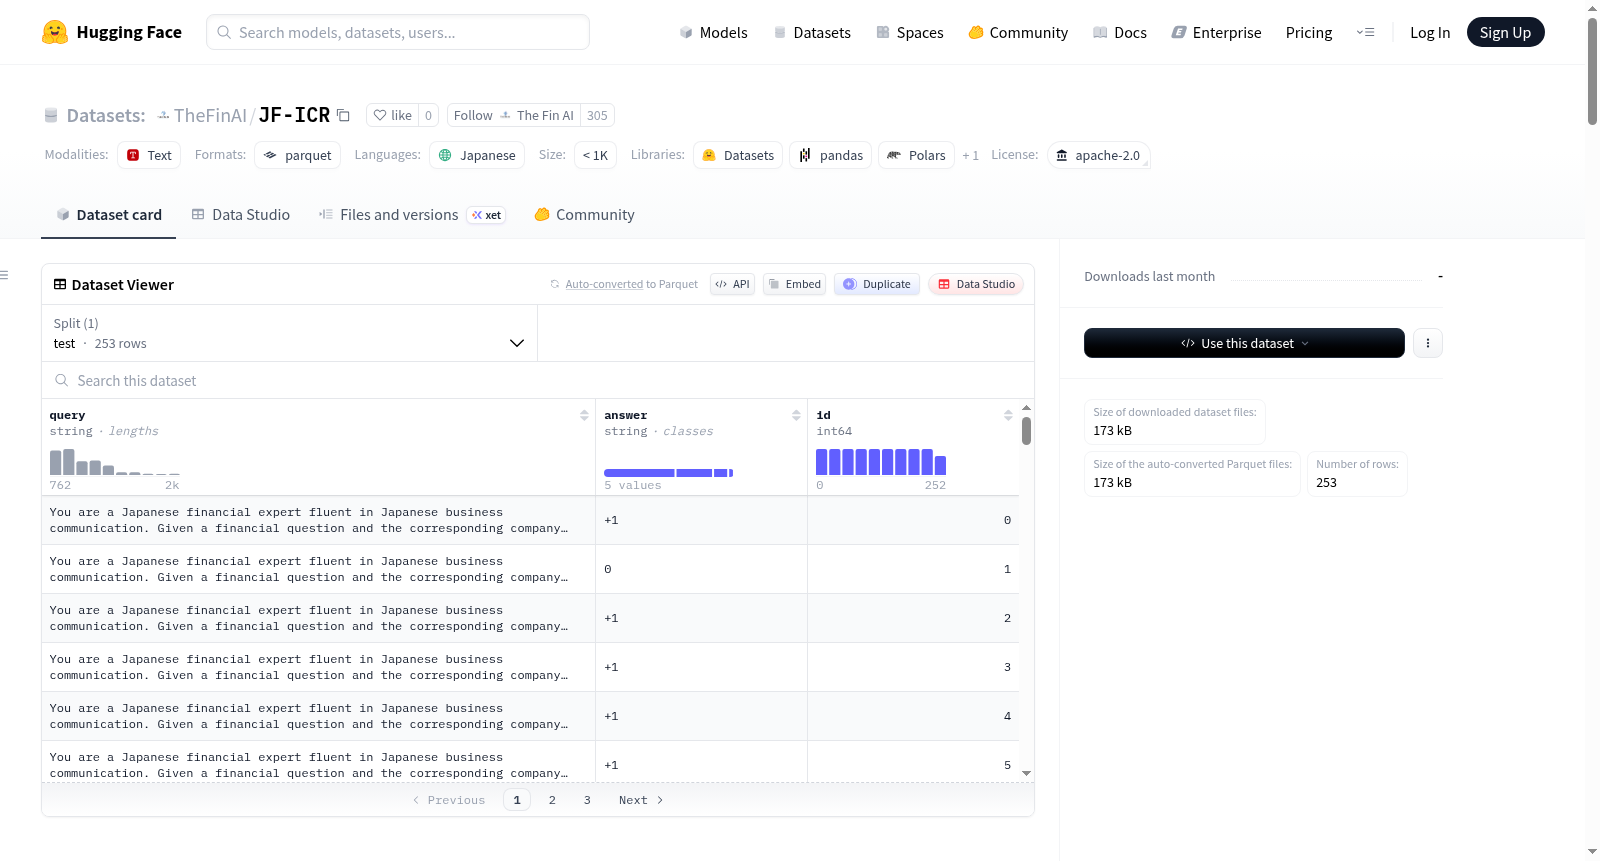Sort the id column
Image resolution: width=1600 pixels, height=861 pixels.
1008,415
